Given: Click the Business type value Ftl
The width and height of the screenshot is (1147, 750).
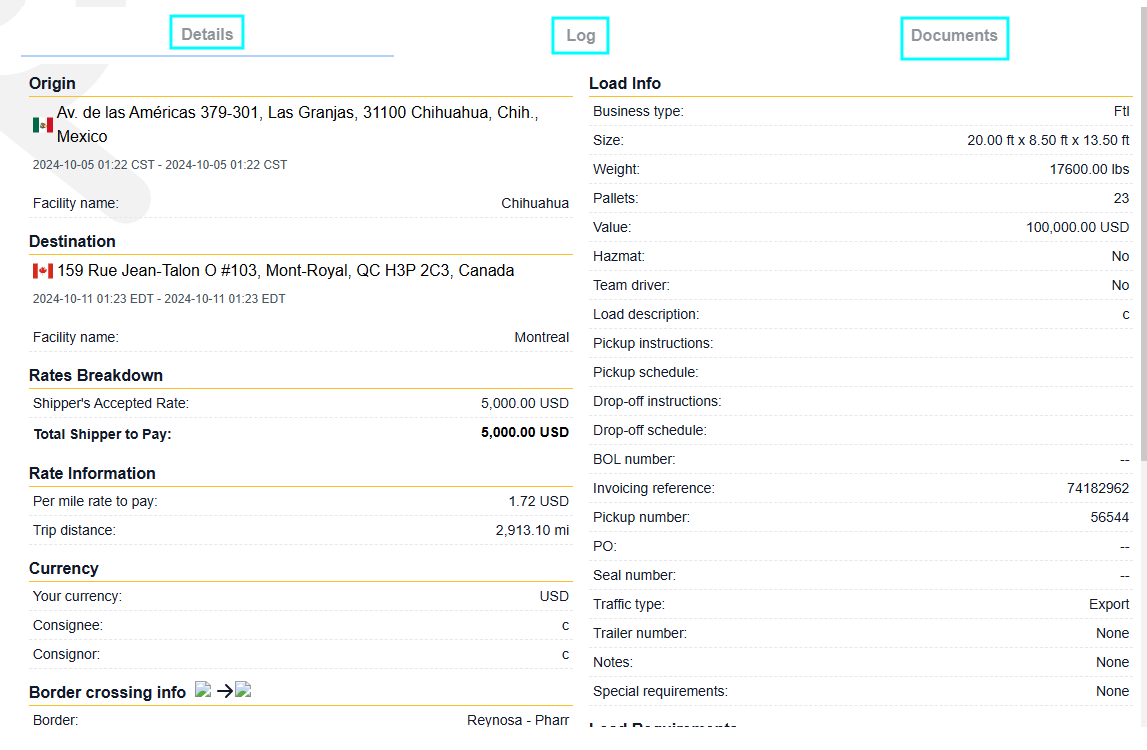Looking at the screenshot, I should click(x=1121, y=111).
